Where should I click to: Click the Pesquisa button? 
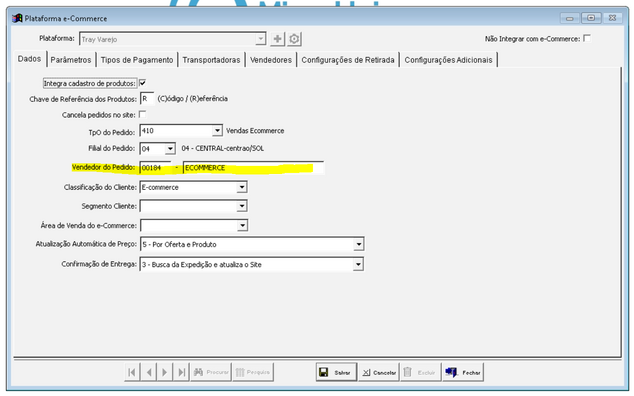253,372
